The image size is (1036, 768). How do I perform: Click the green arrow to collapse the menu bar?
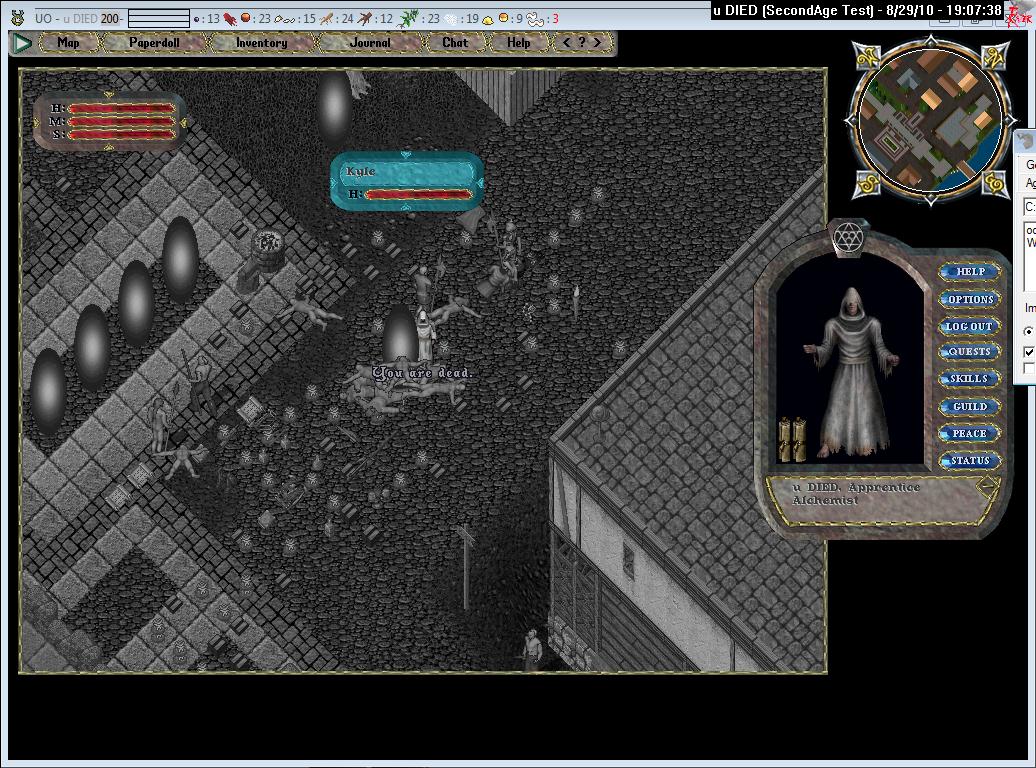(22, 43)
